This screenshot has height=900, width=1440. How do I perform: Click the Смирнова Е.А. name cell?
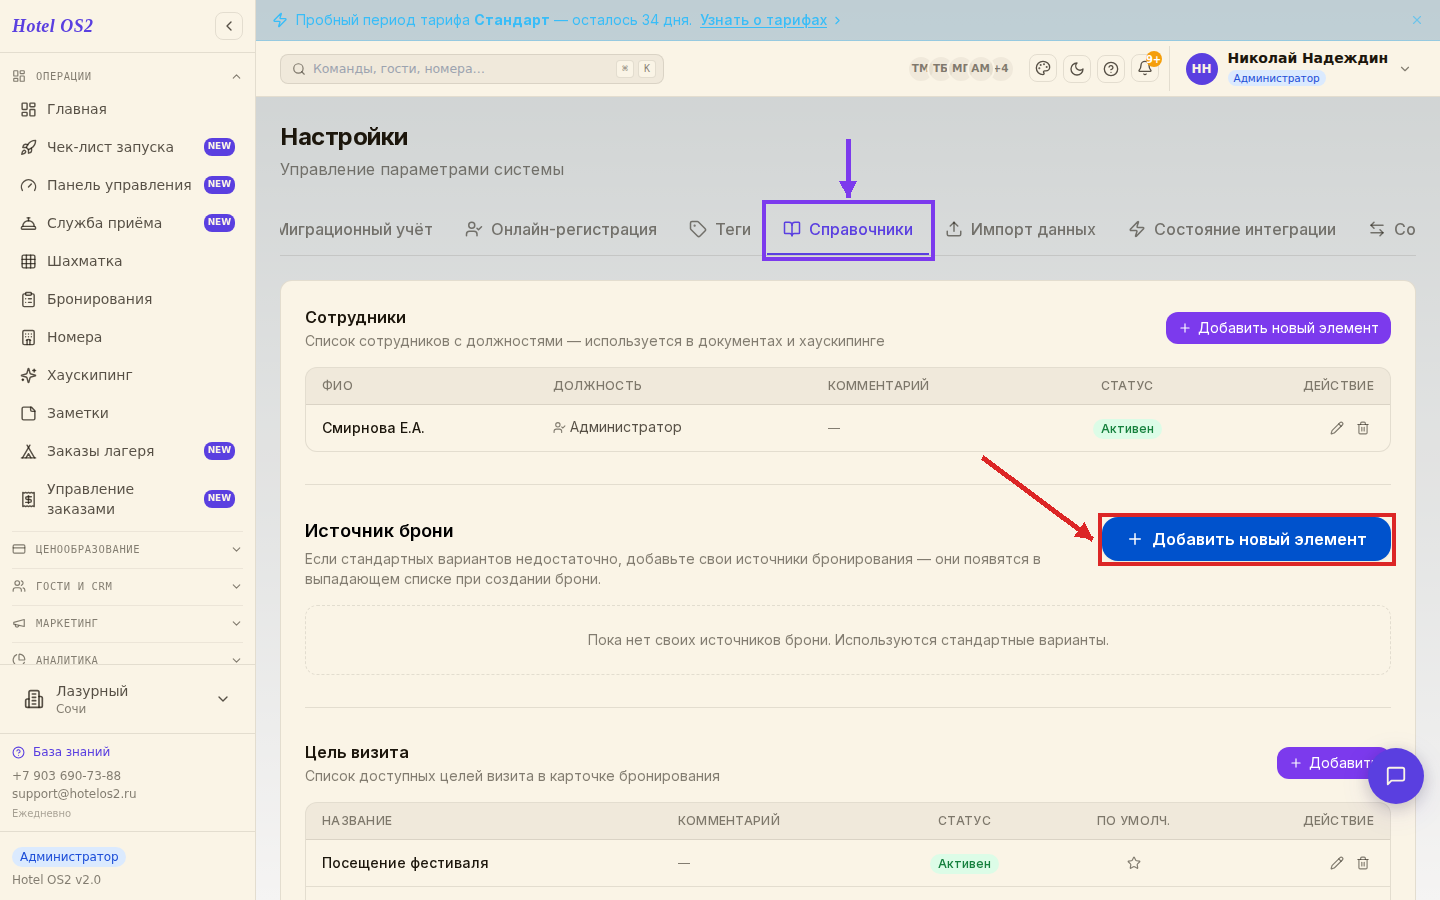point(373,428)
